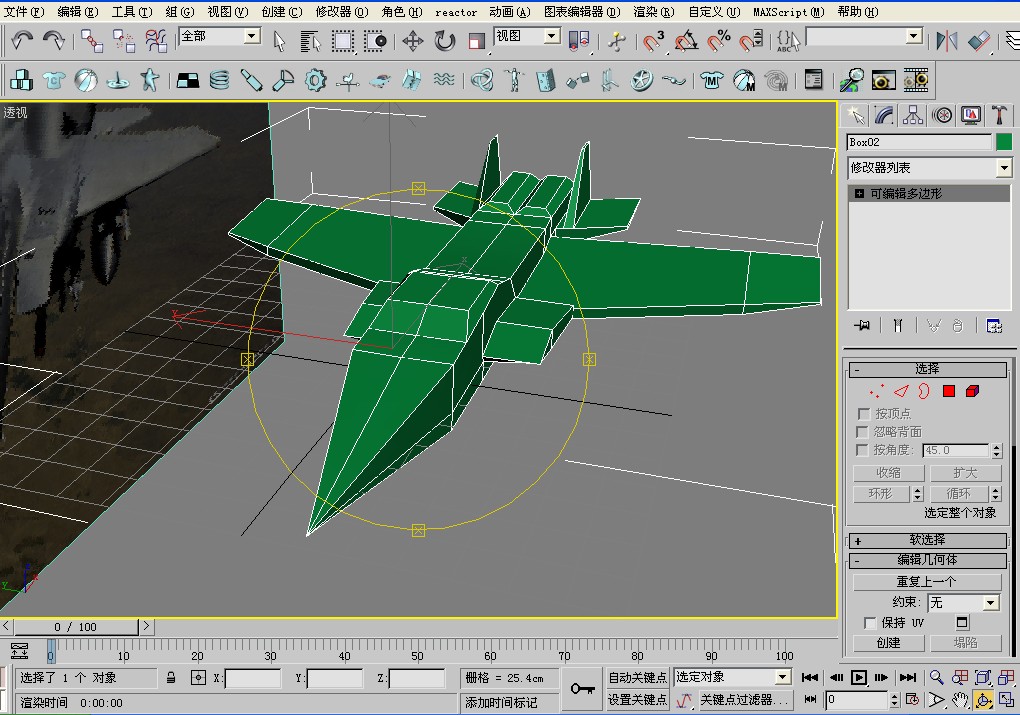This screenshot has width=1020, height=715.
Task: Click the Redo arrow icon
Action: point(53,41)
